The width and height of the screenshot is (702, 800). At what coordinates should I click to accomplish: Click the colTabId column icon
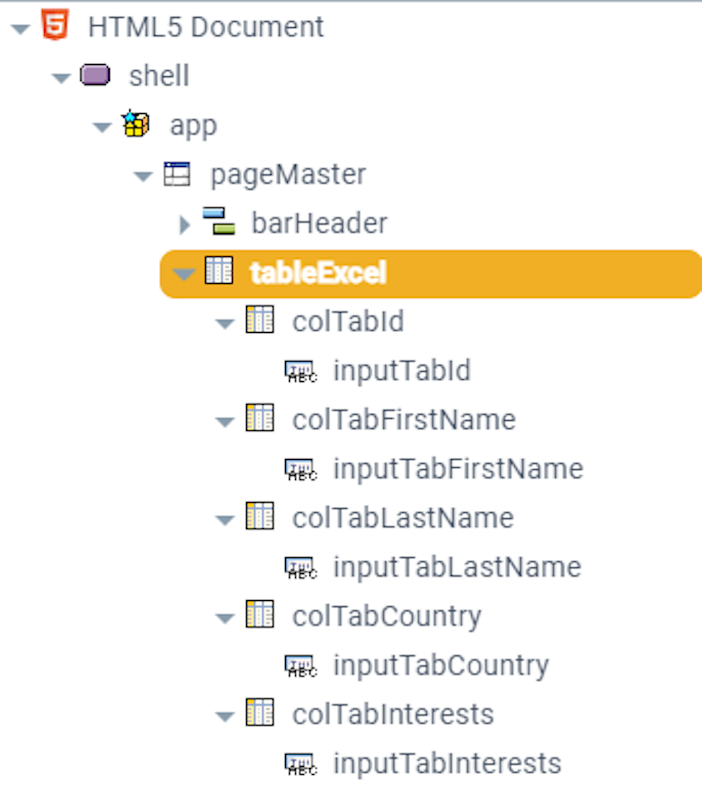tap(260, 321)
